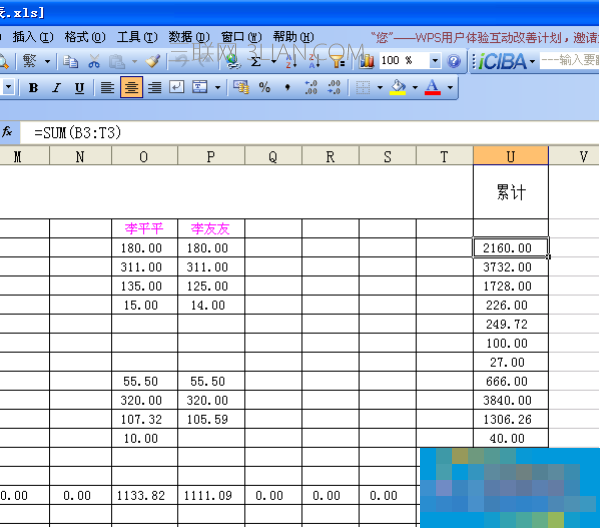Viewport: 600px width, 528px height.
Task: Click the formula bar showing =SUM(B3:T3)
Action: tap(309, 133)
